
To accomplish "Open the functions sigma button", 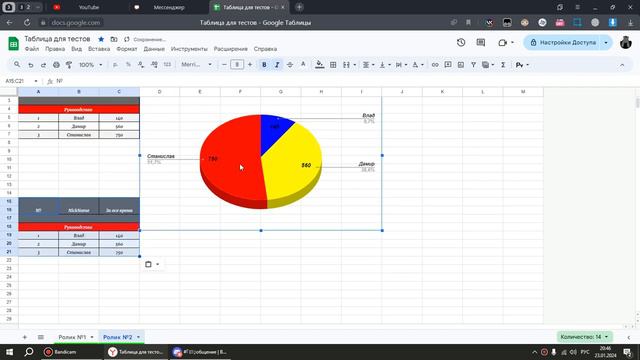I will click(503, 65).
